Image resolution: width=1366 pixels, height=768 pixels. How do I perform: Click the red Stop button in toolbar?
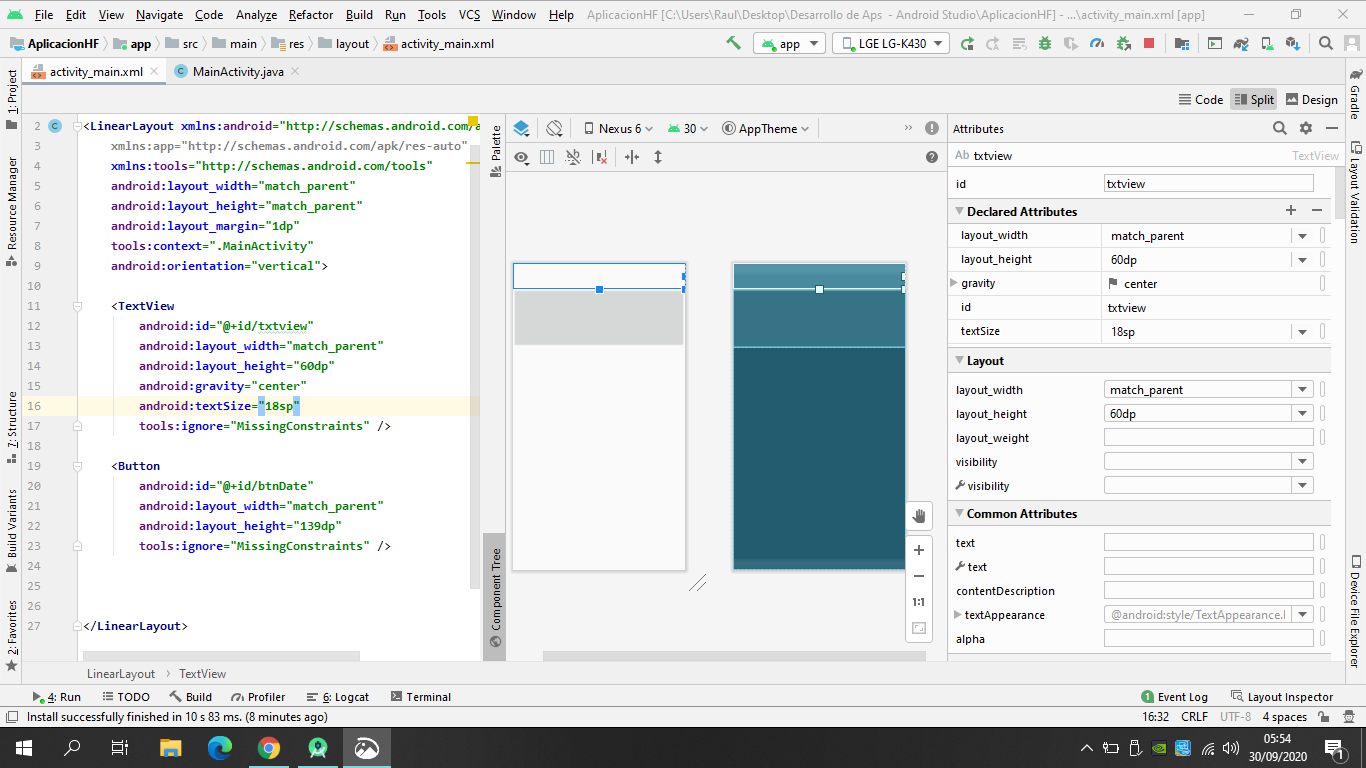pos(1149,43)
